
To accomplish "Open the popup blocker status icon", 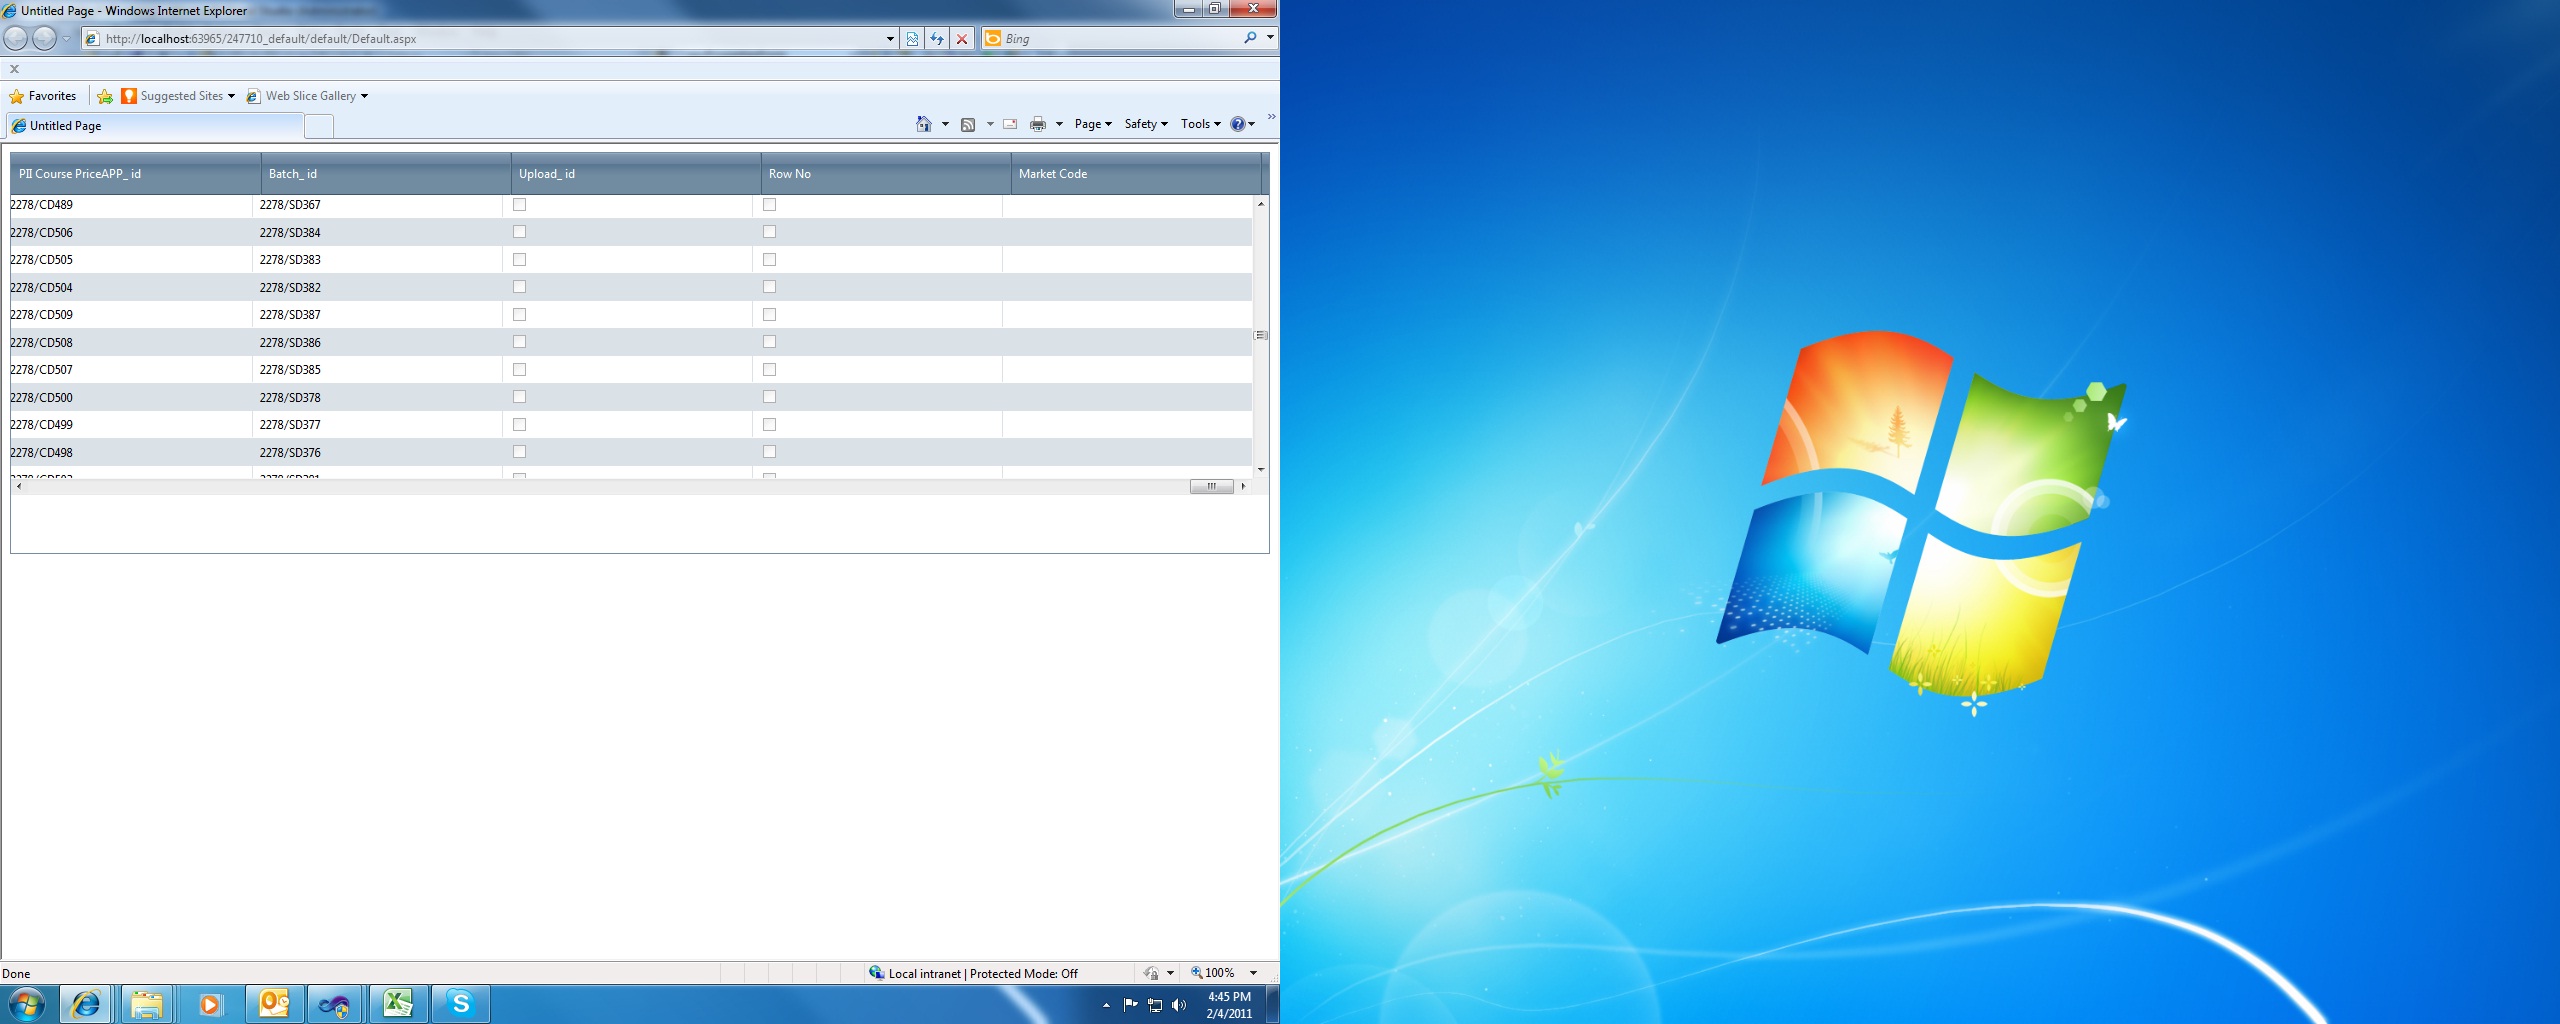I will tap(1151, 973).
